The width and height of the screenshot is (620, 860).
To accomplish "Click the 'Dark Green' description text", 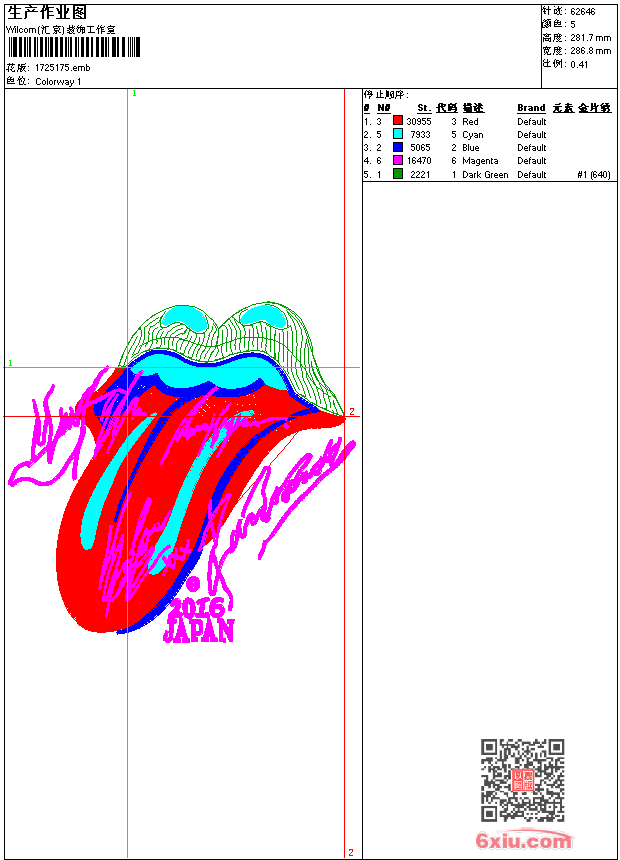I will pos(485,175).
